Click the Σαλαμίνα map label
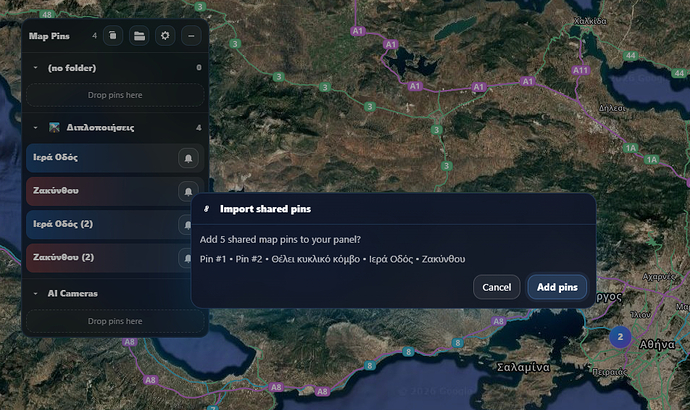 click(x=523, y=367)
